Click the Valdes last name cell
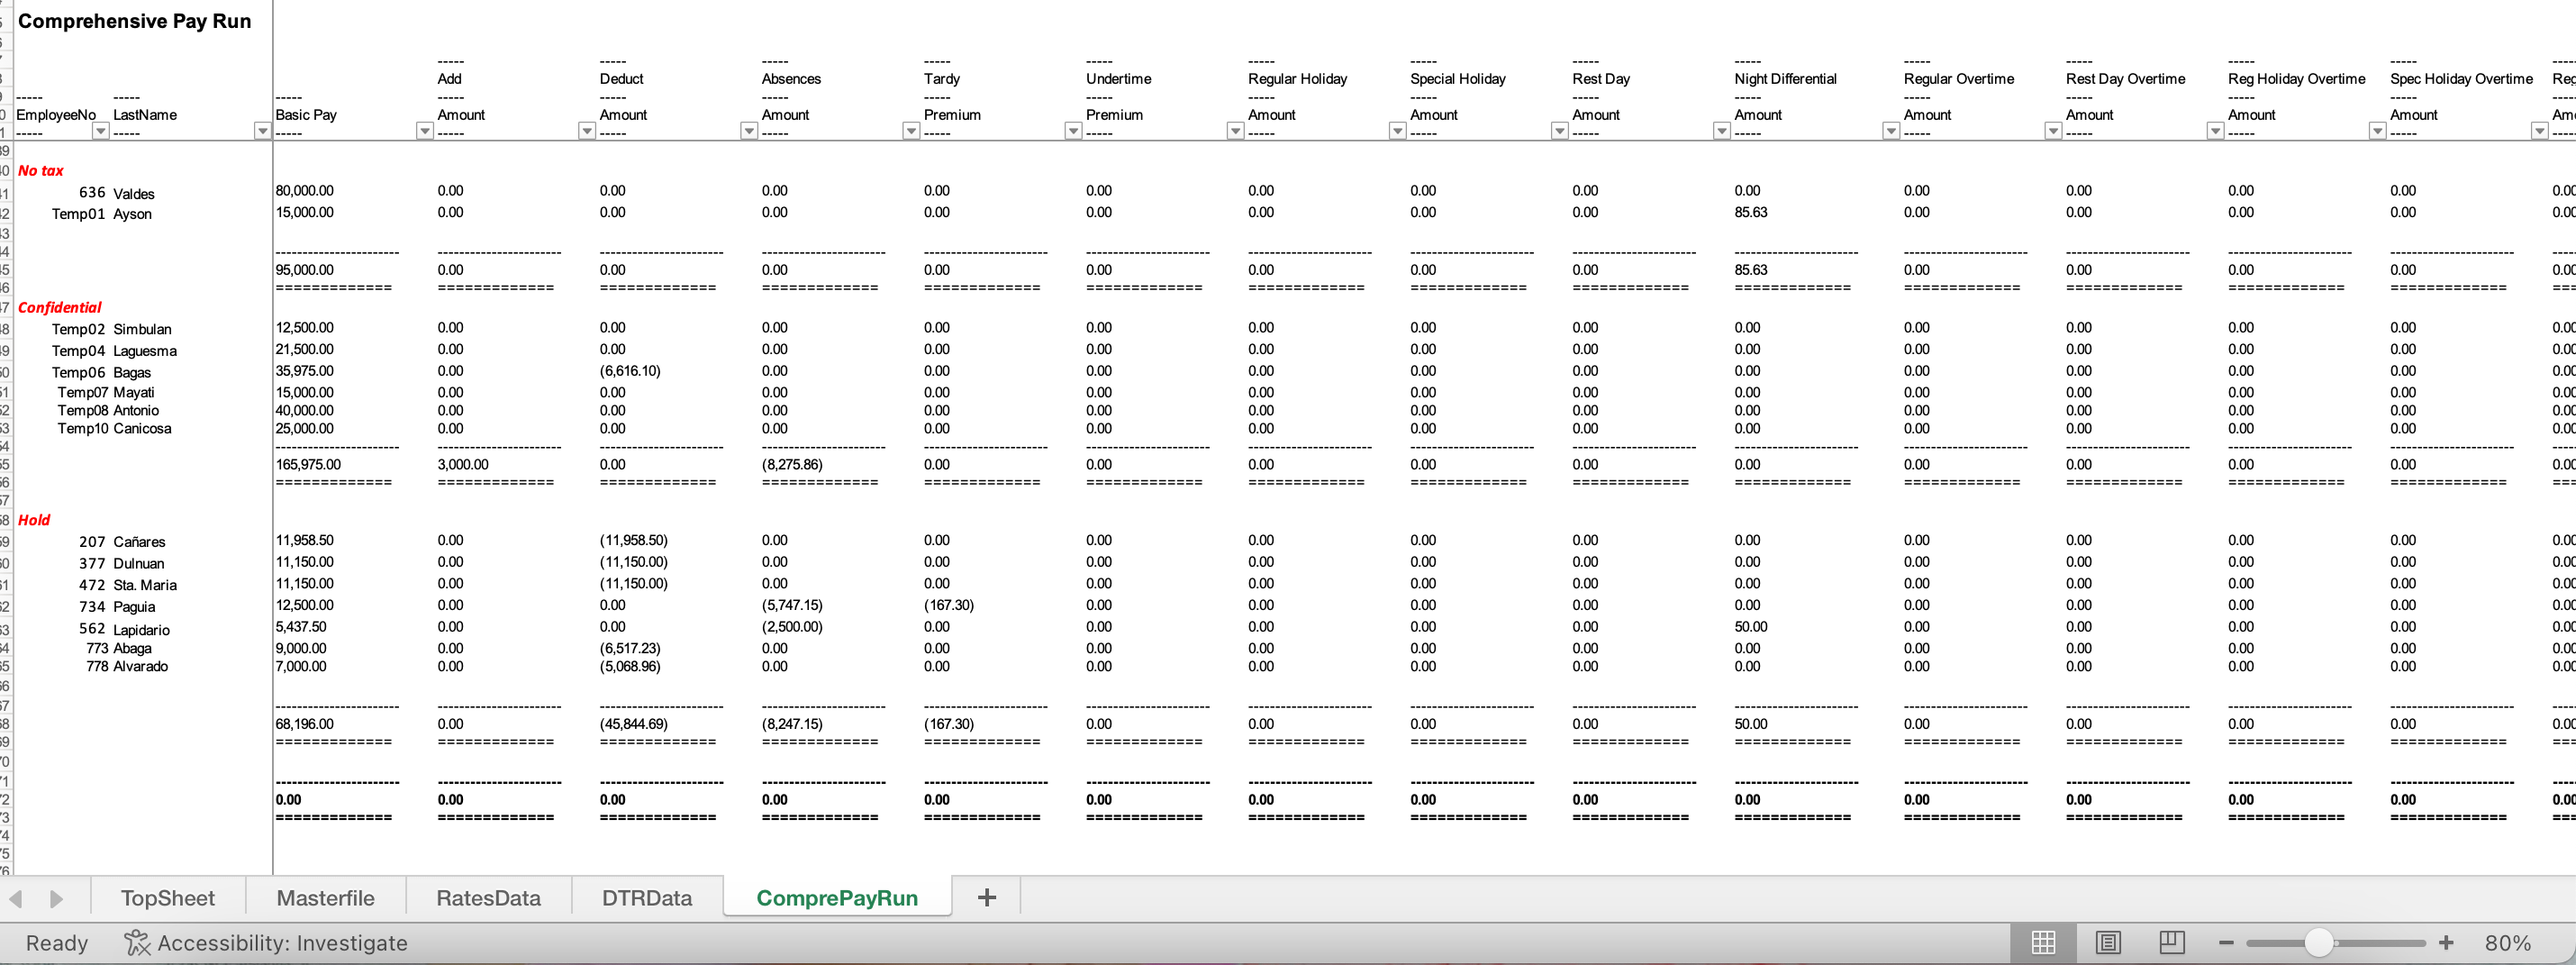 (x=134, y=193)
